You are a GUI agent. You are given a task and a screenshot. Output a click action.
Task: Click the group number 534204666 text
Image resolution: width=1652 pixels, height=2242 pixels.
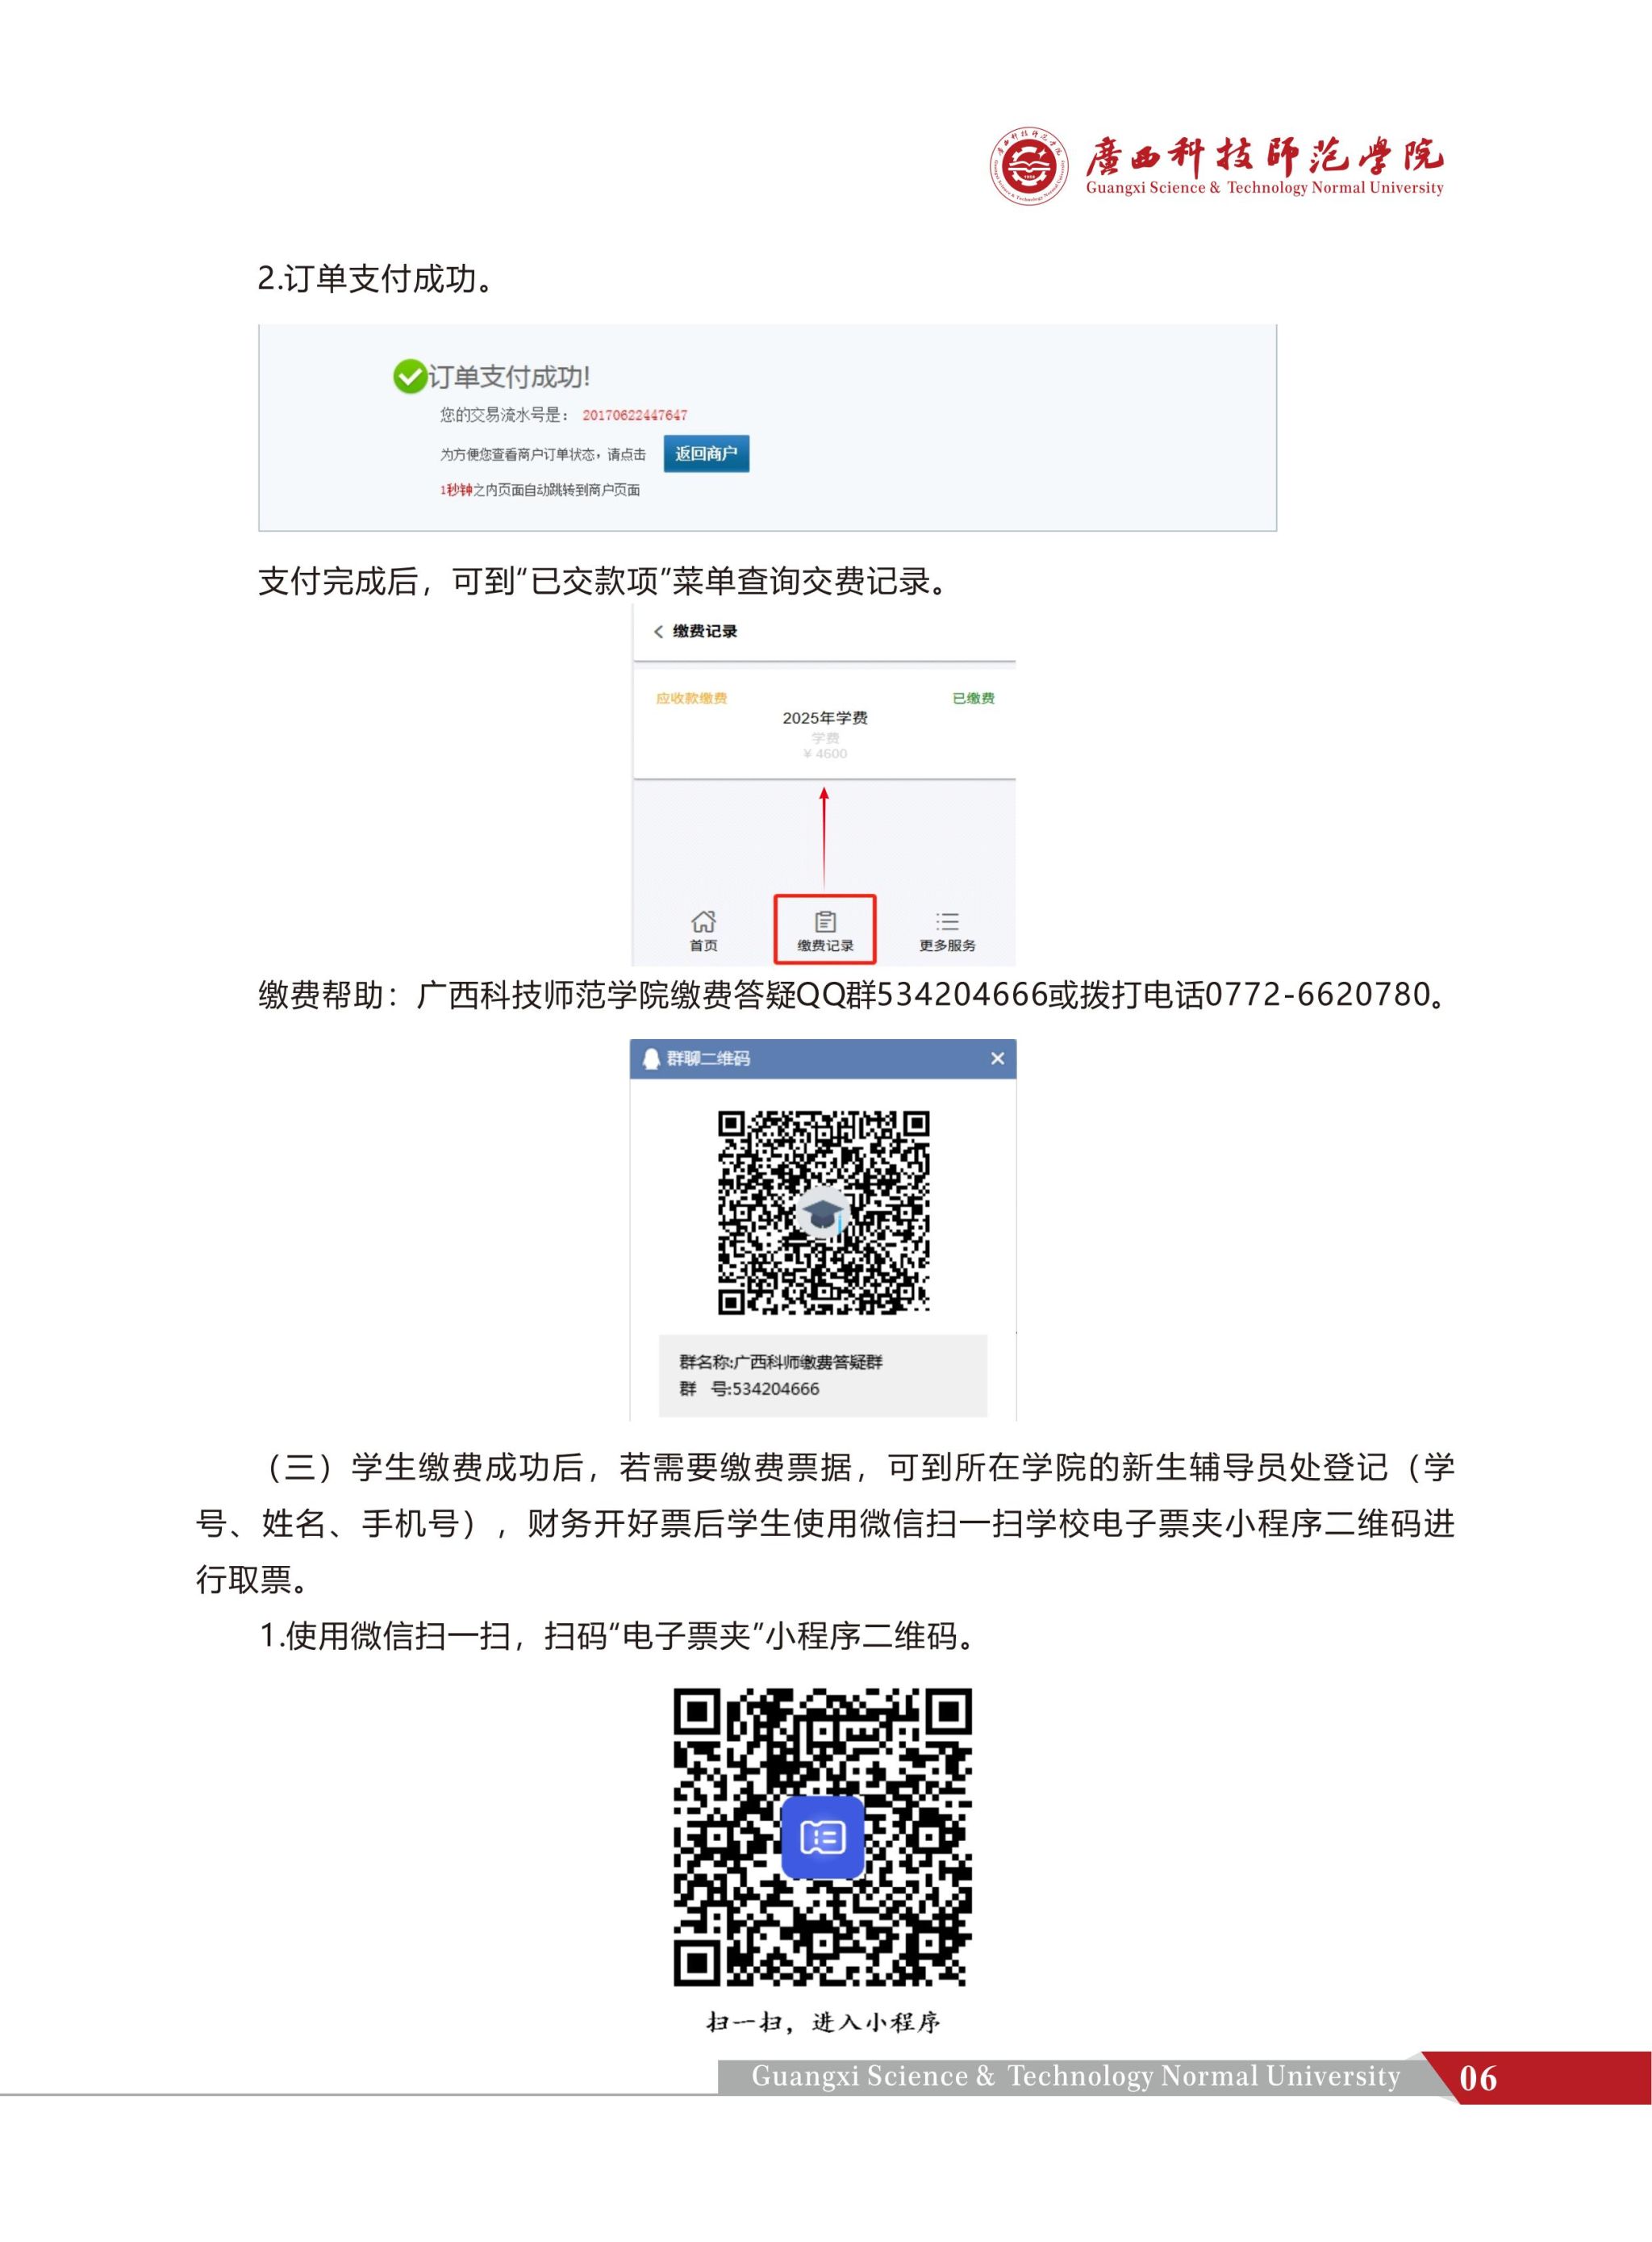point(776,1389)
